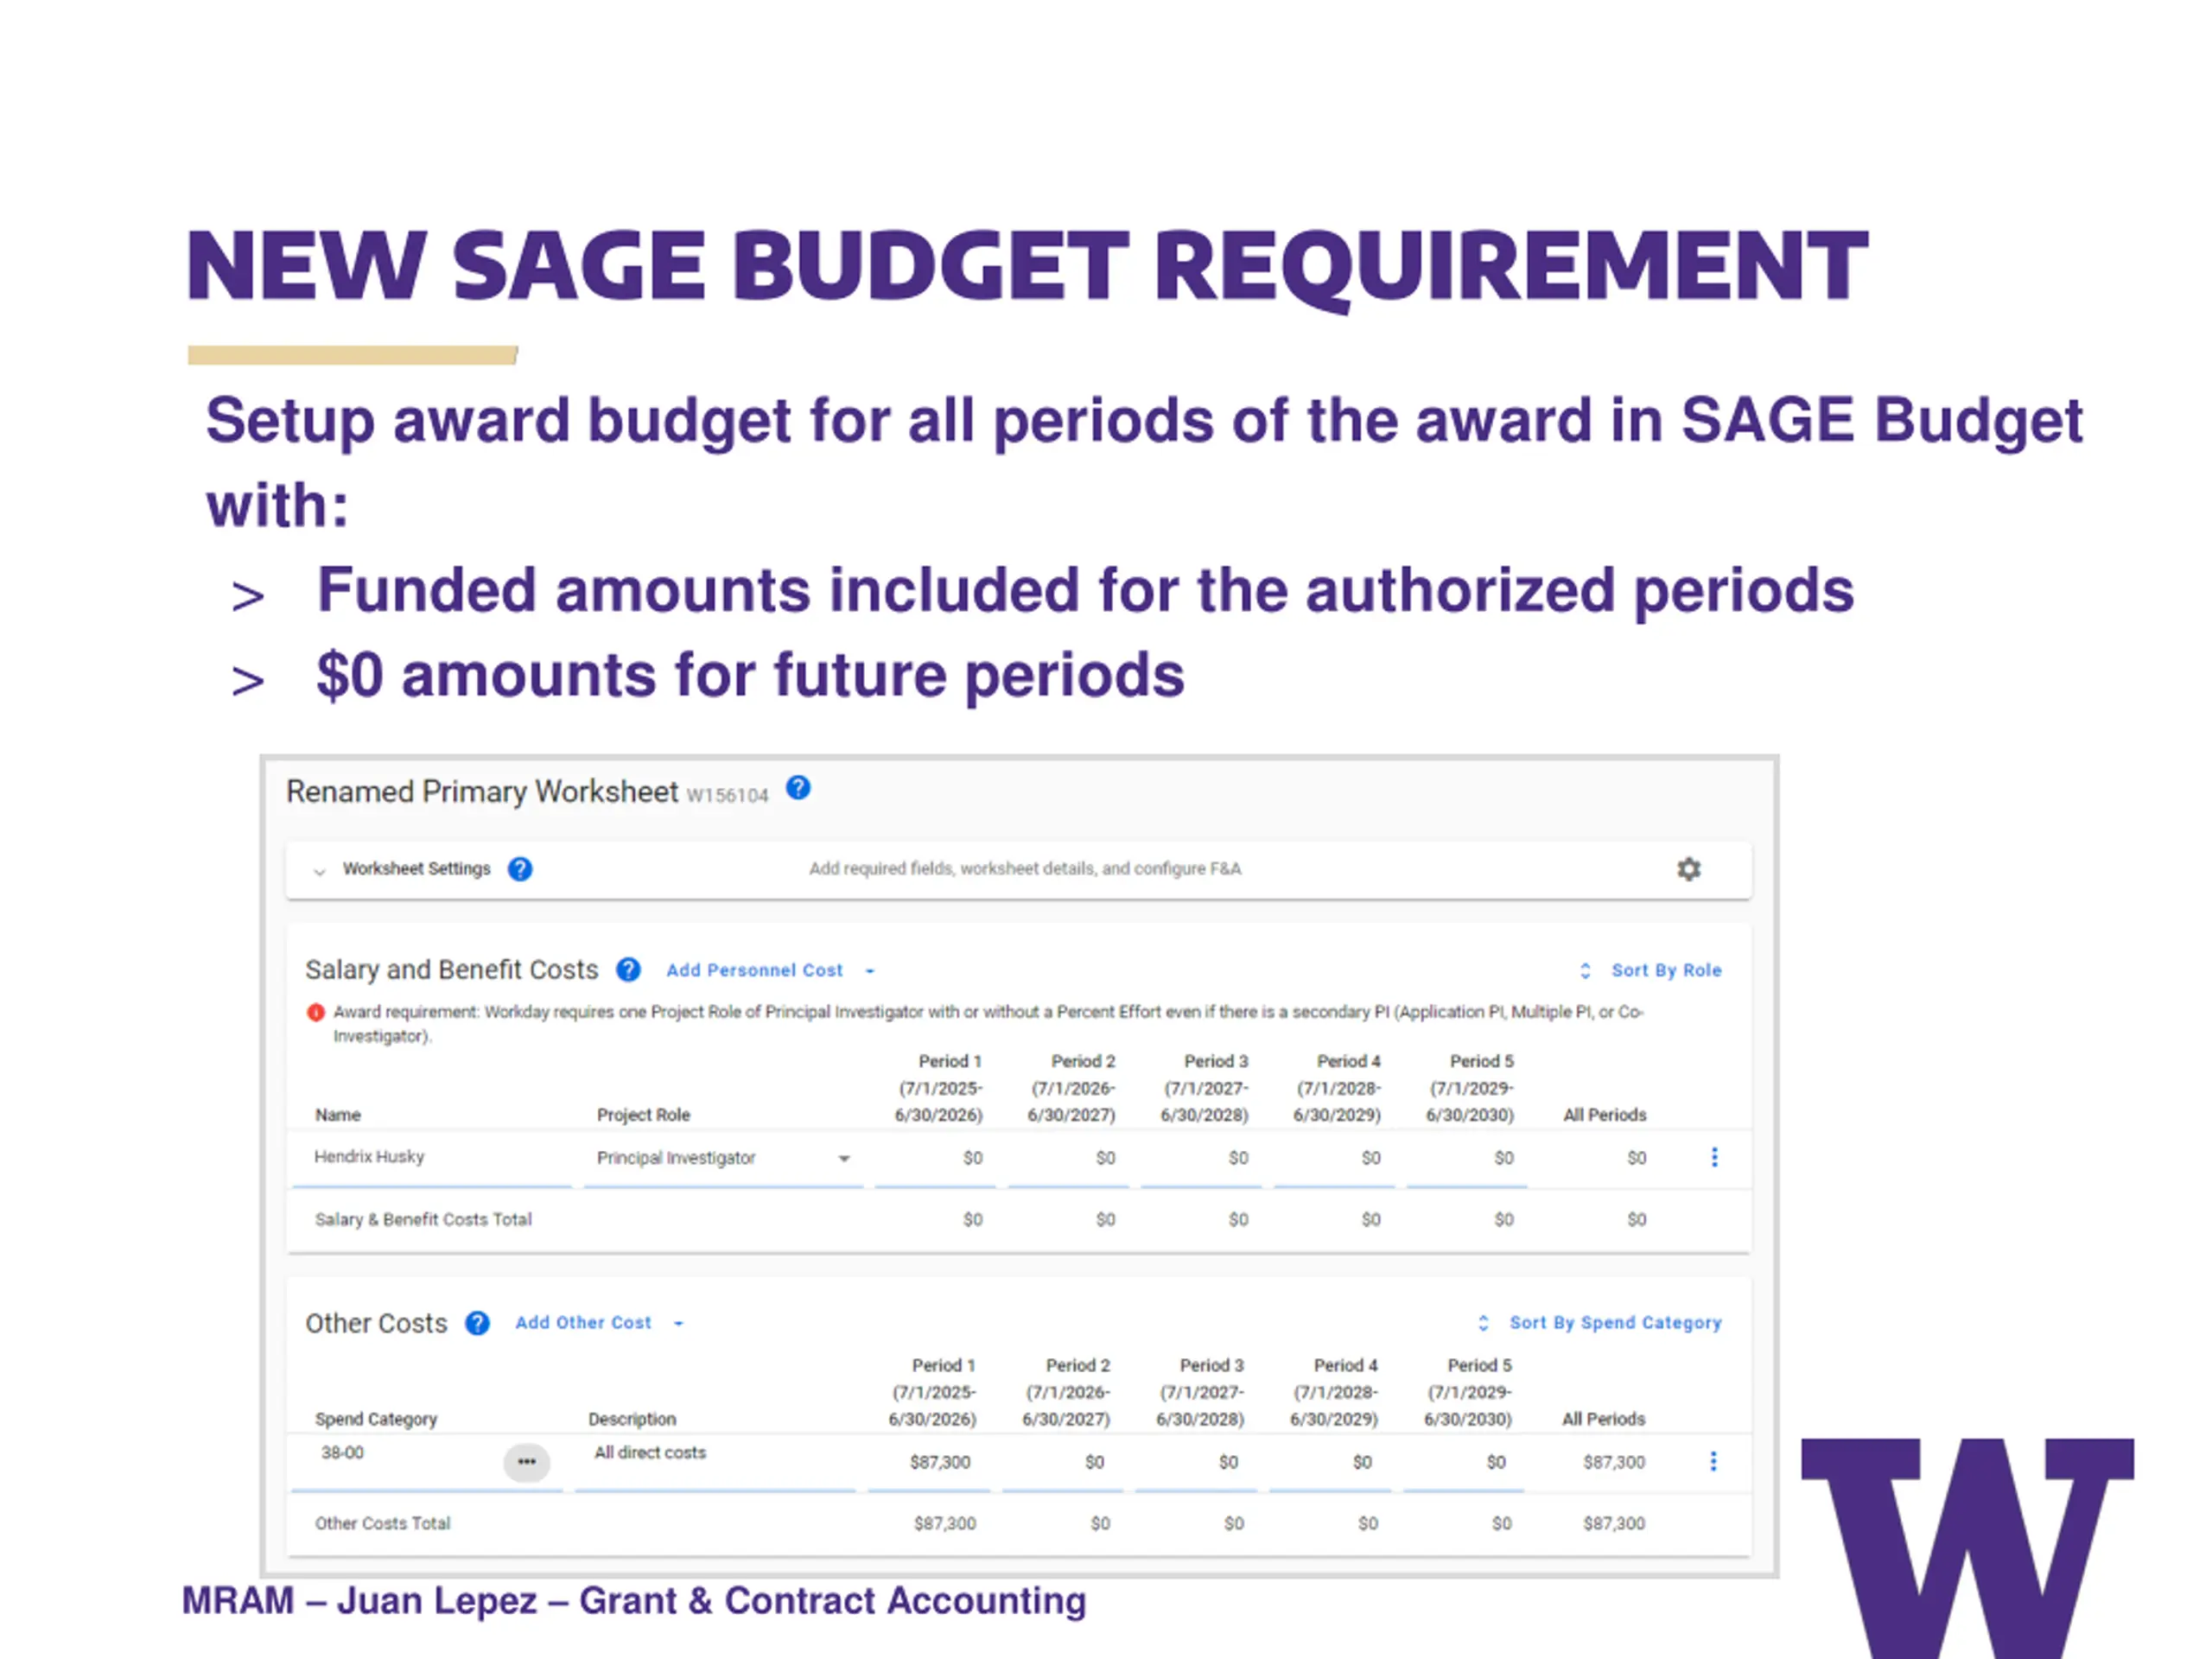This screenshot has height=1659, width=2212.
Task: Expand the Worksheet Settings chevron
Action: [x=319, y=871]
